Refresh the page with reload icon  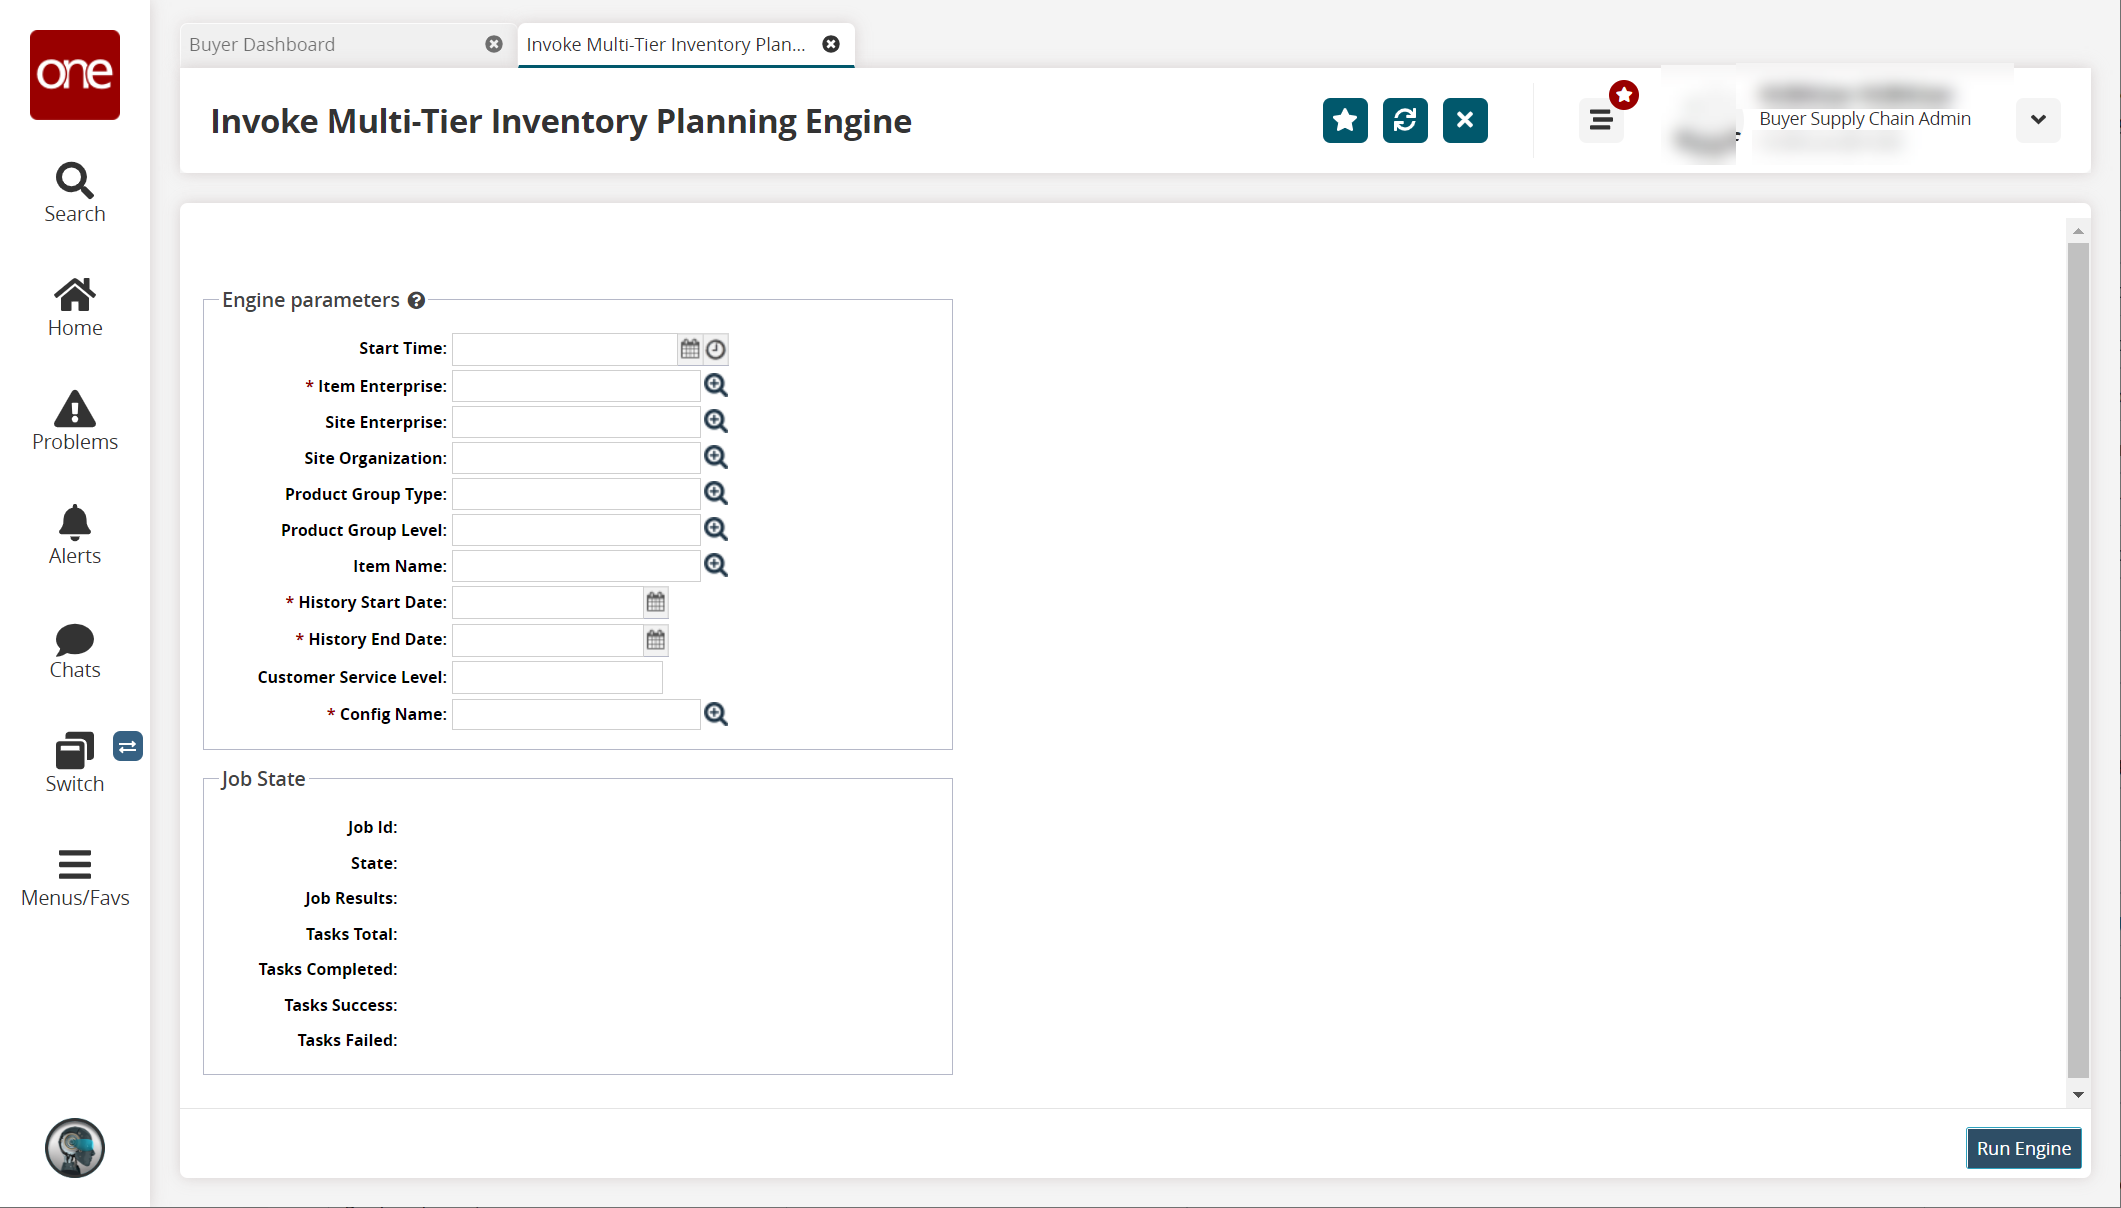pyautogui.click(x=1405, y=120)
